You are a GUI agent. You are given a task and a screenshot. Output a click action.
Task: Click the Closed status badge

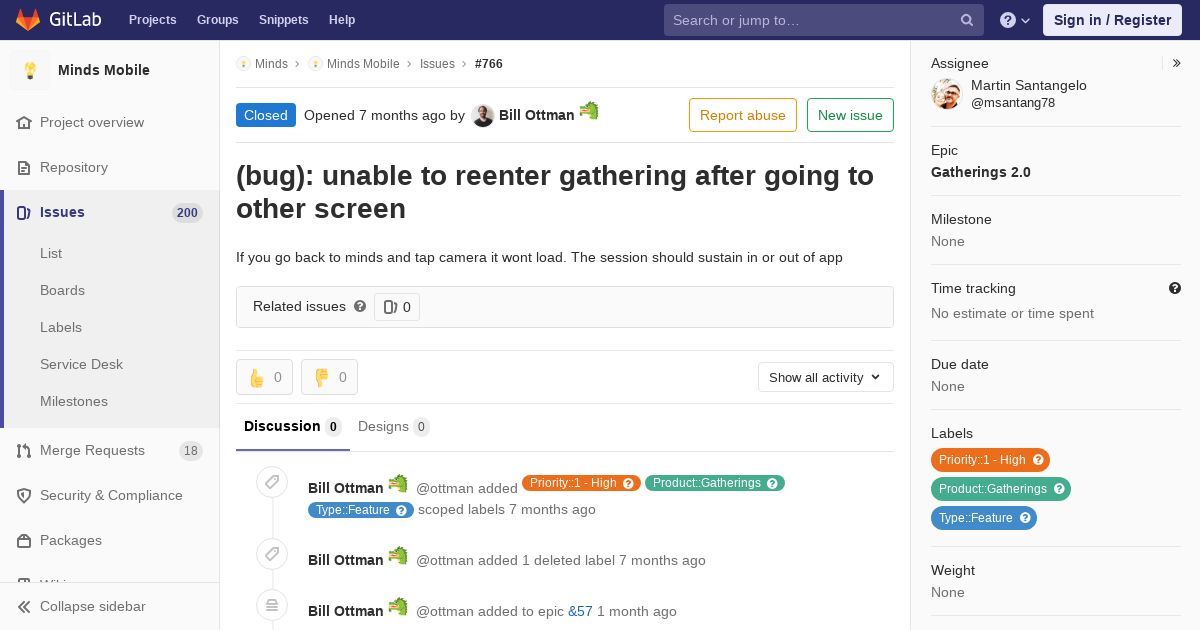coord(266,115)
